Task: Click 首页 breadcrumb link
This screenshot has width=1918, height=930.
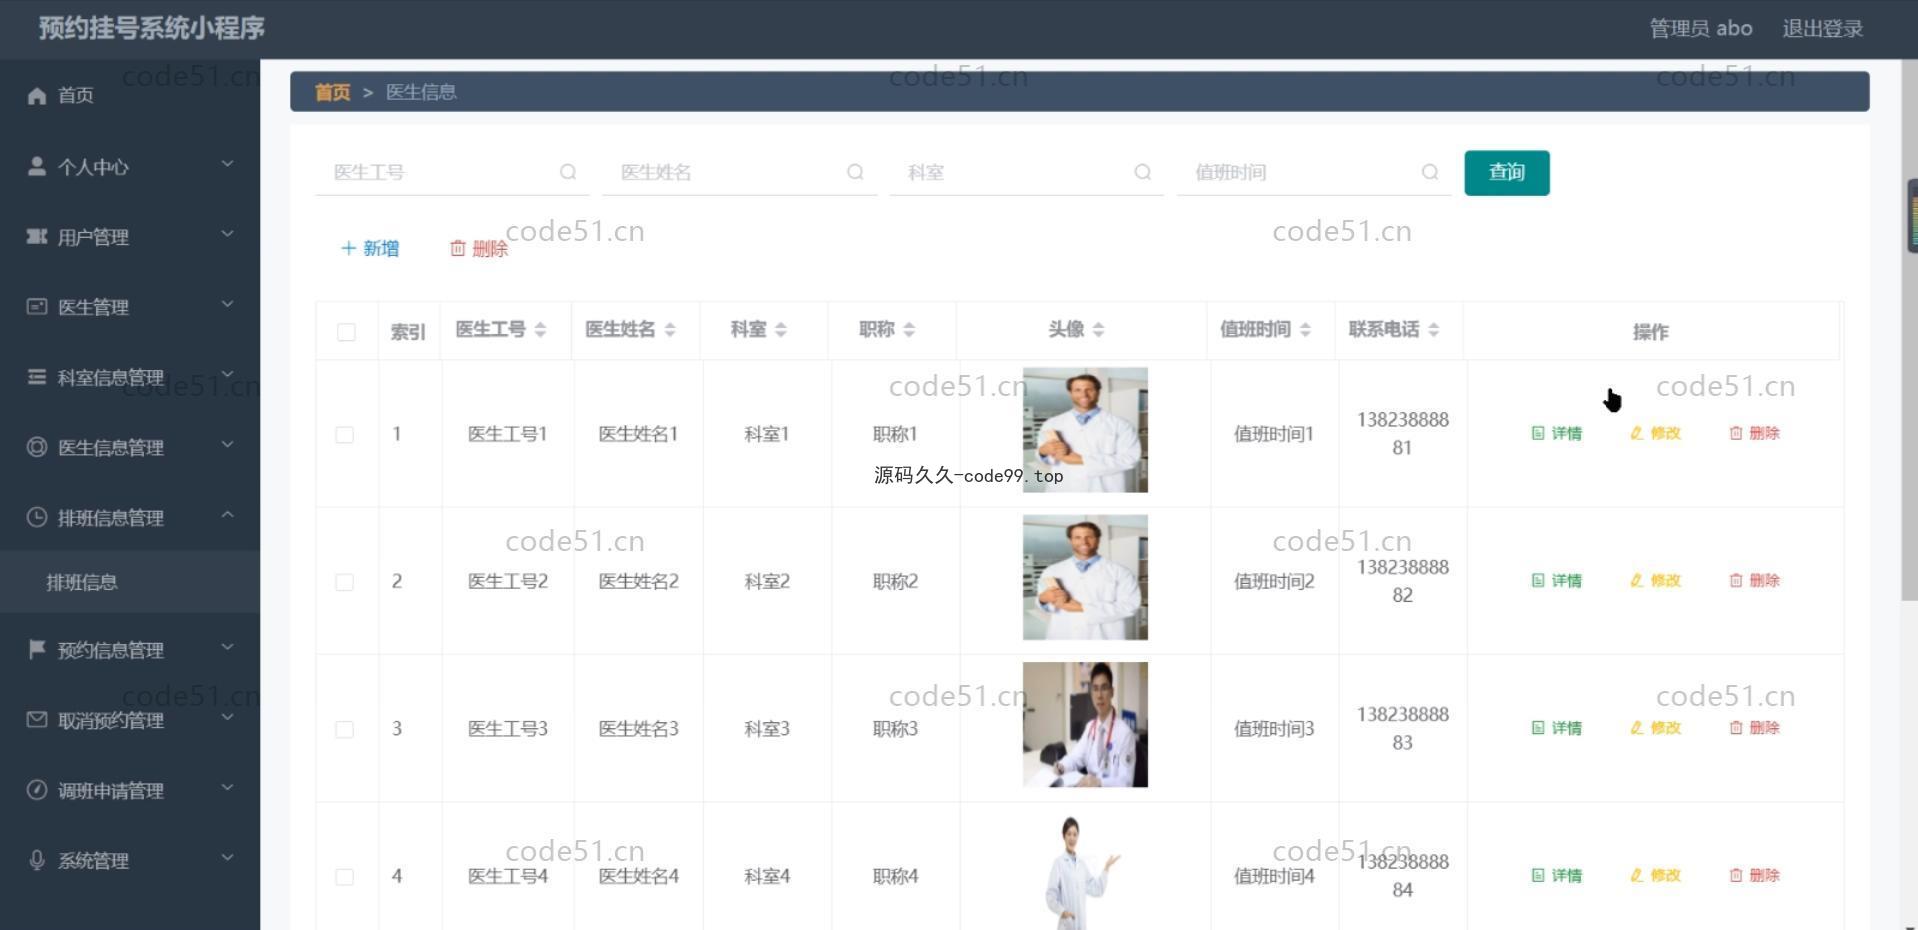Action: tap(332, 92)
